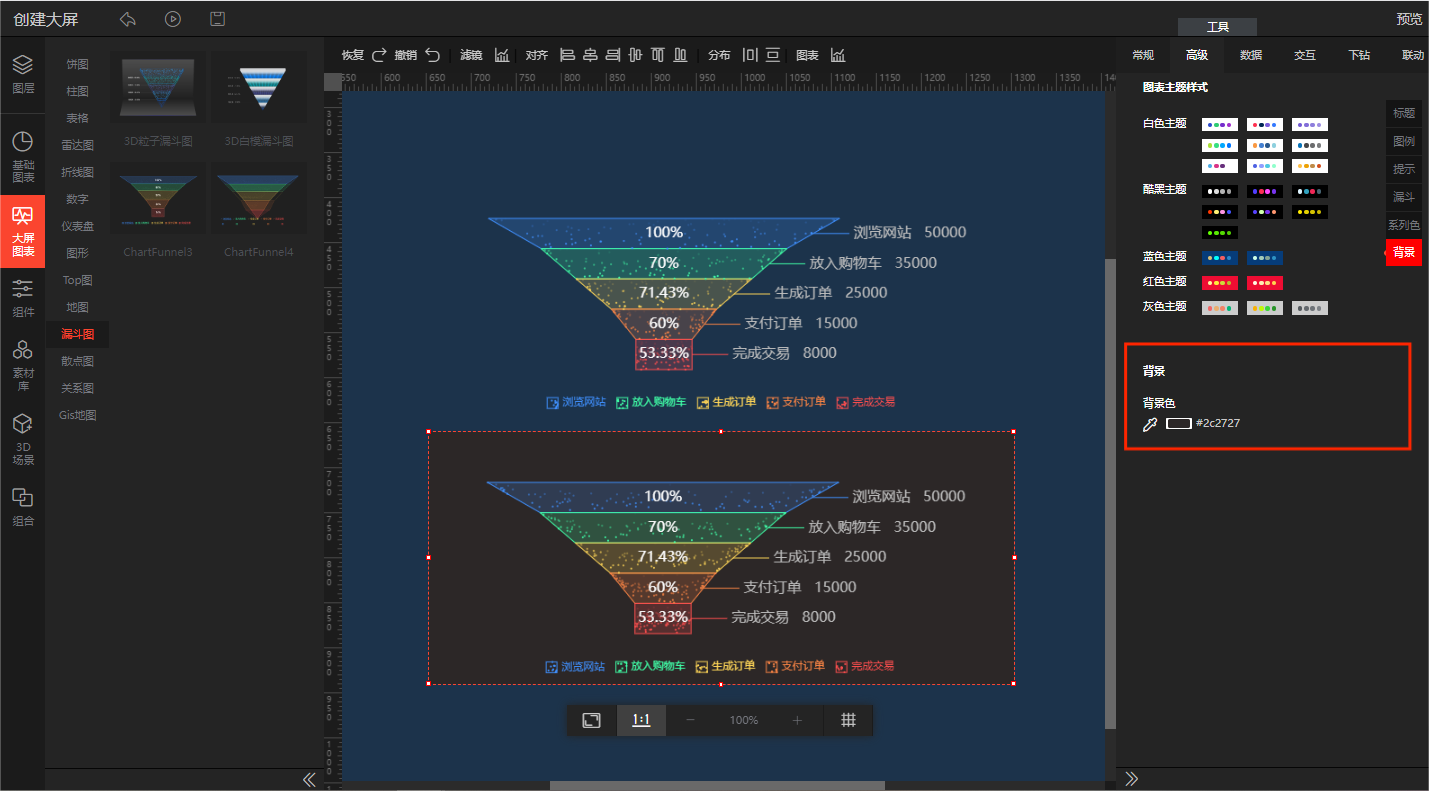The height and width of the screenshot is (791, 1429).
Task: Click the play preview icon in top bar
Action: pyautogui.click(x=173, y=19)
